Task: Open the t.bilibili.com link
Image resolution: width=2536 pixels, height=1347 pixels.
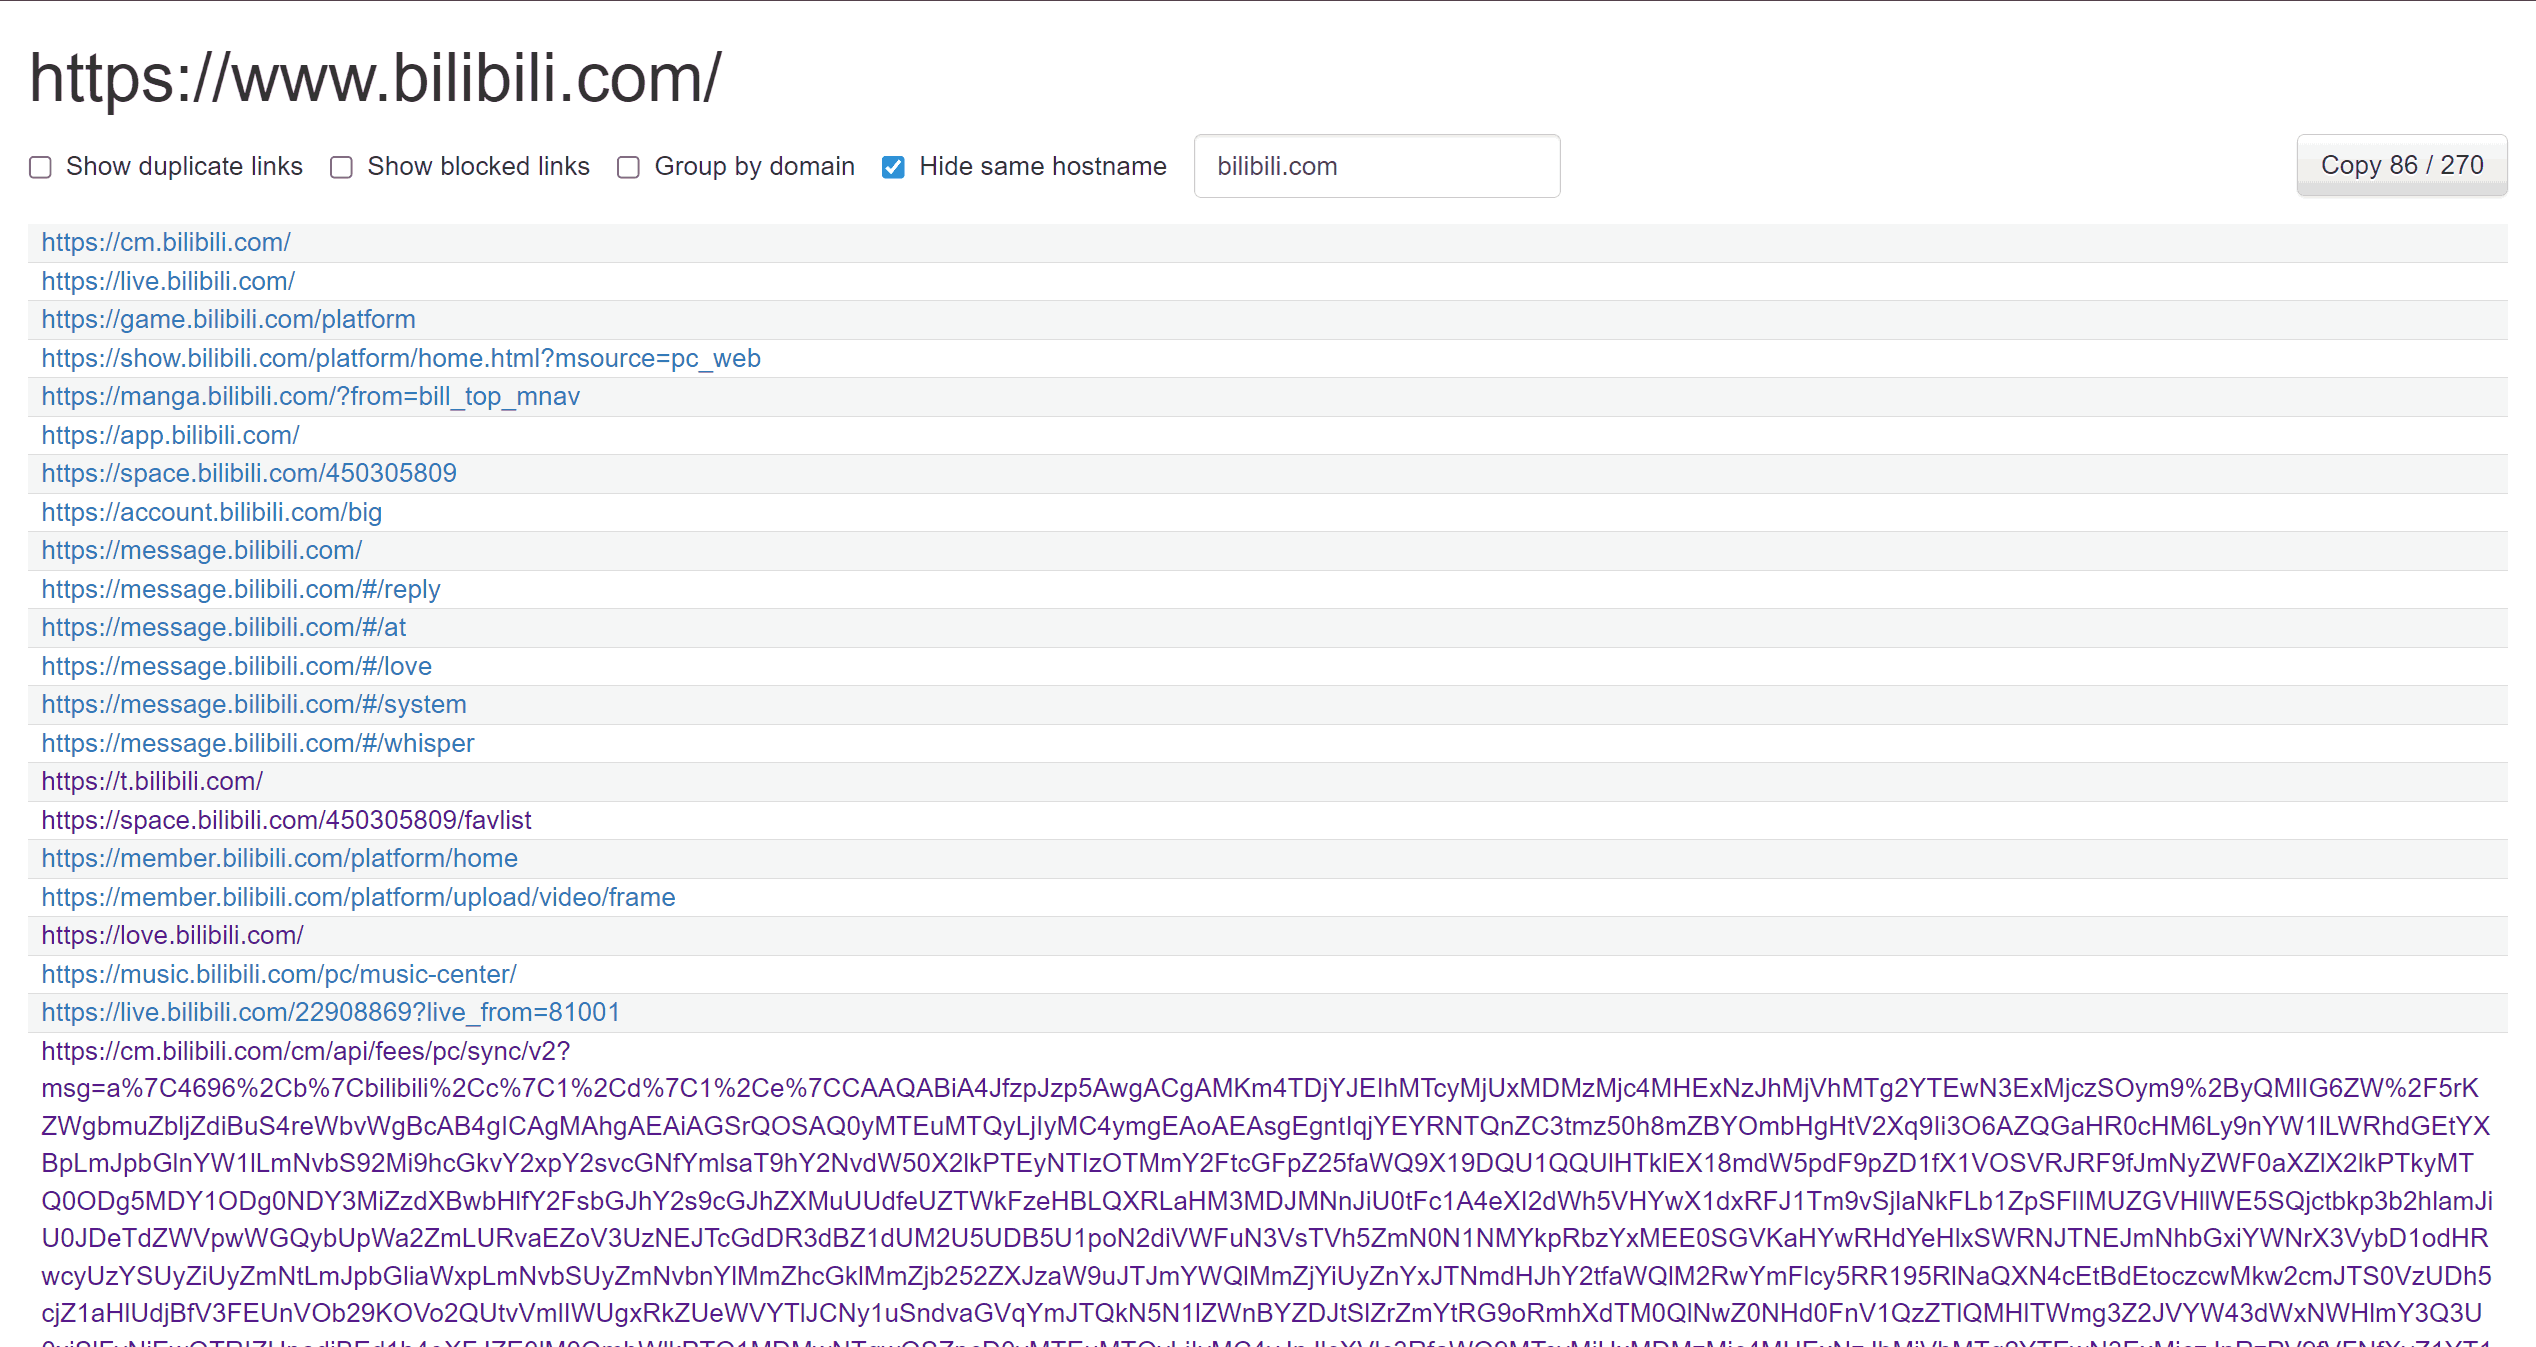Action: [x=152, y=781]
